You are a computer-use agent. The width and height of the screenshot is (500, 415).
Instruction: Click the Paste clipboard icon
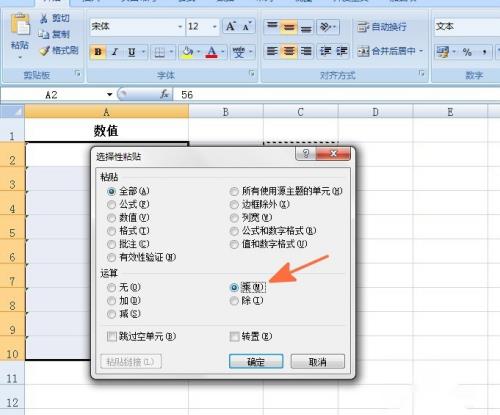(x=20, y=24)
